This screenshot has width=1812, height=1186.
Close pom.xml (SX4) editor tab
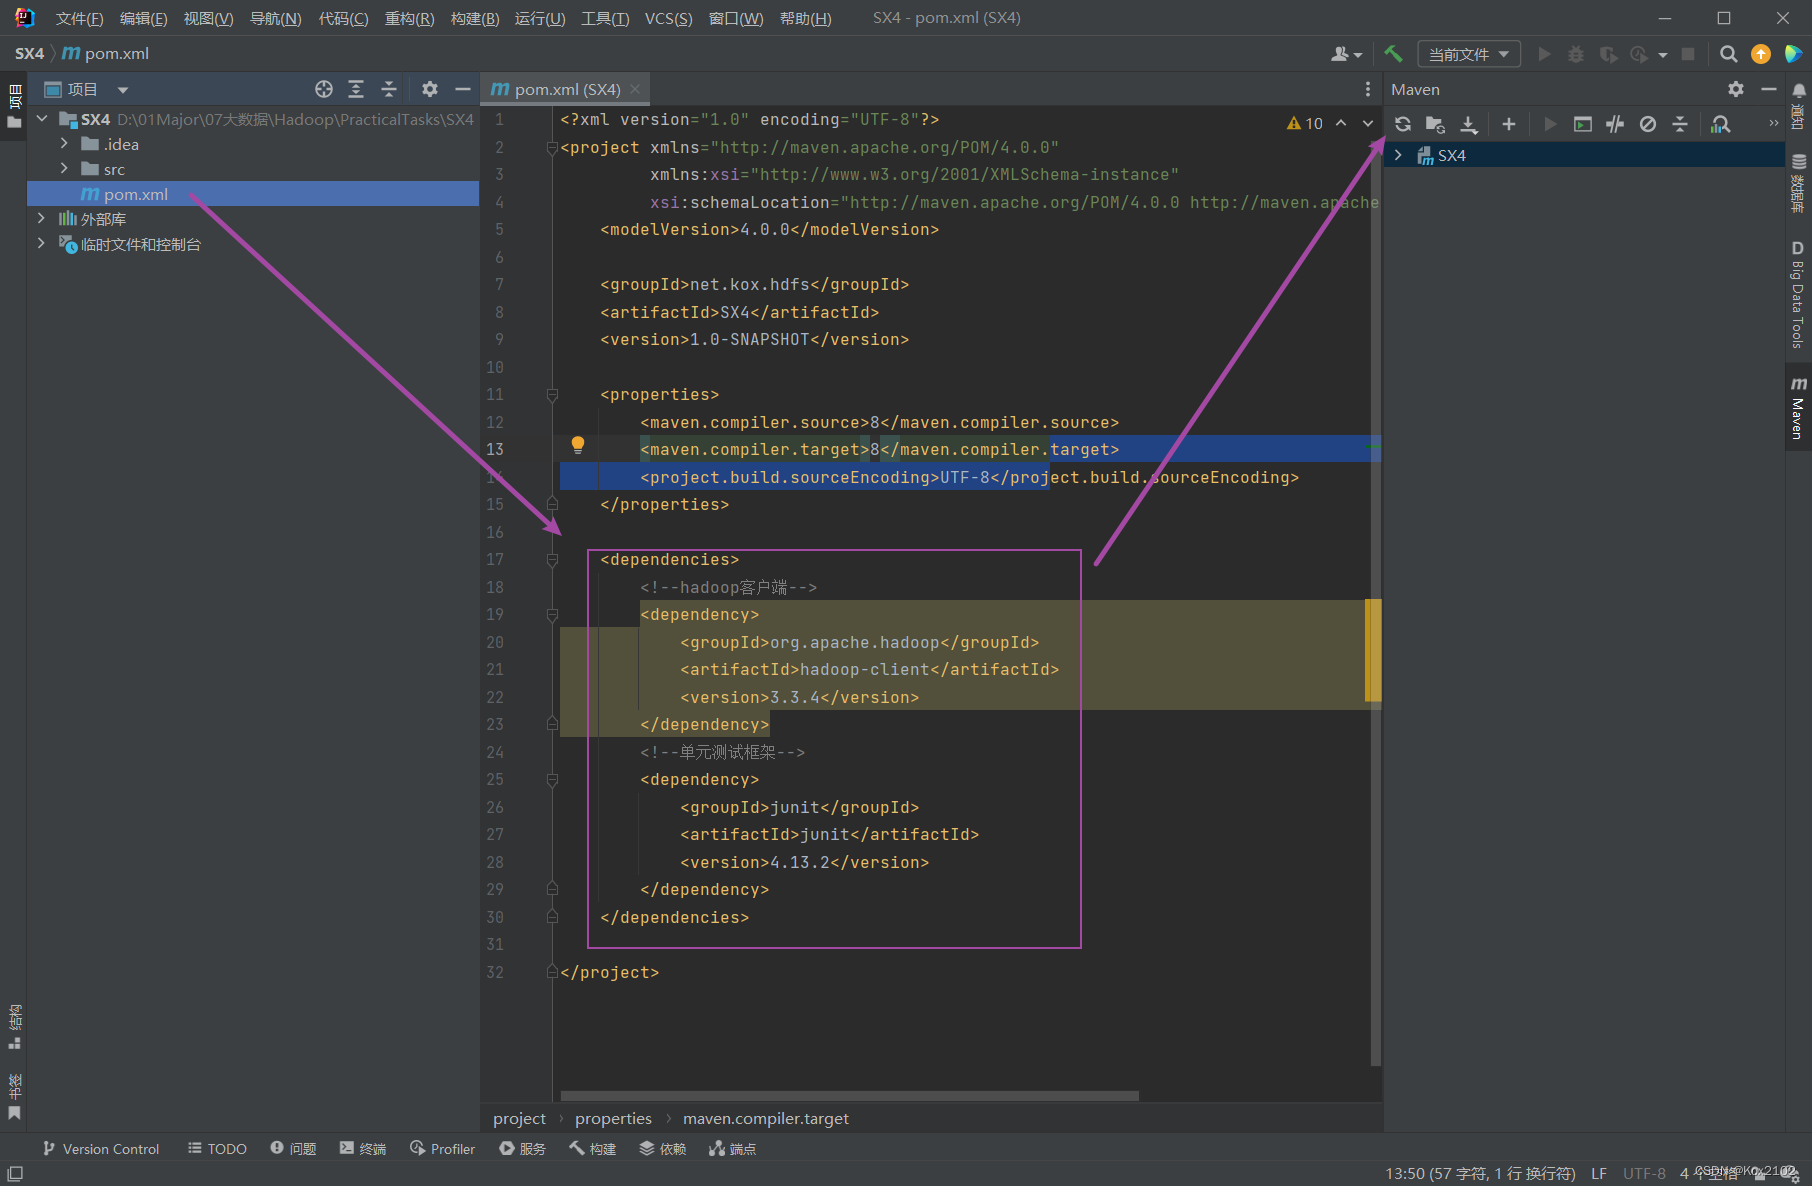pyautogui.click(x=636, y=89)
